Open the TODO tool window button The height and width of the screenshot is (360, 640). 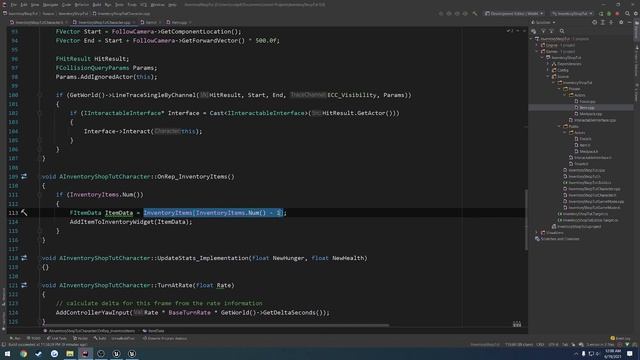34,338
